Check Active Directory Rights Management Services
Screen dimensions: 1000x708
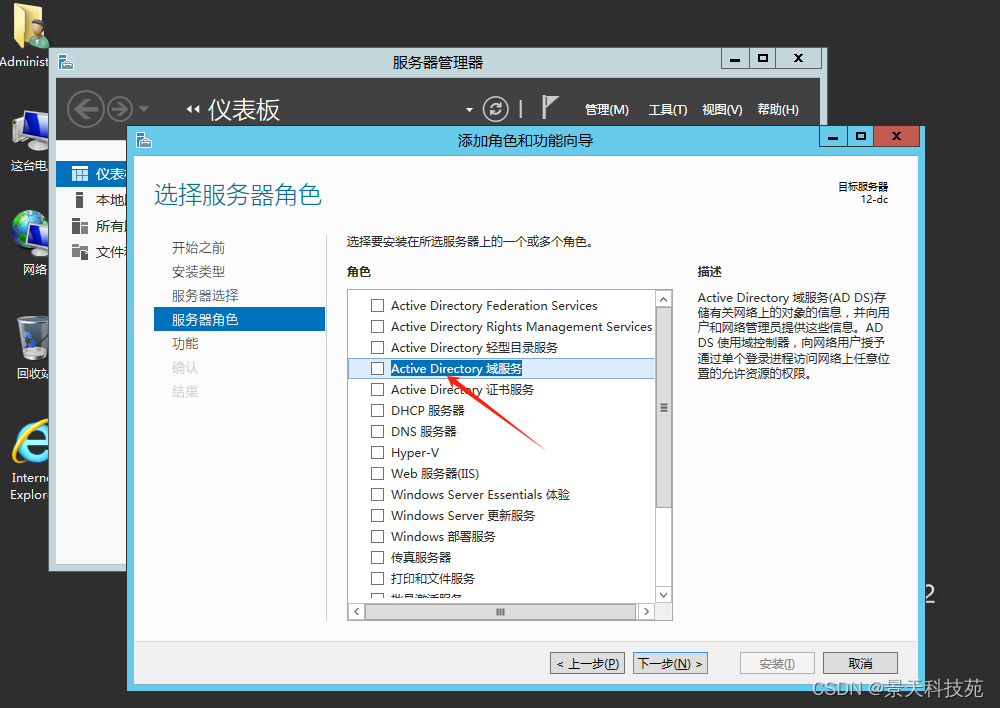378,327
